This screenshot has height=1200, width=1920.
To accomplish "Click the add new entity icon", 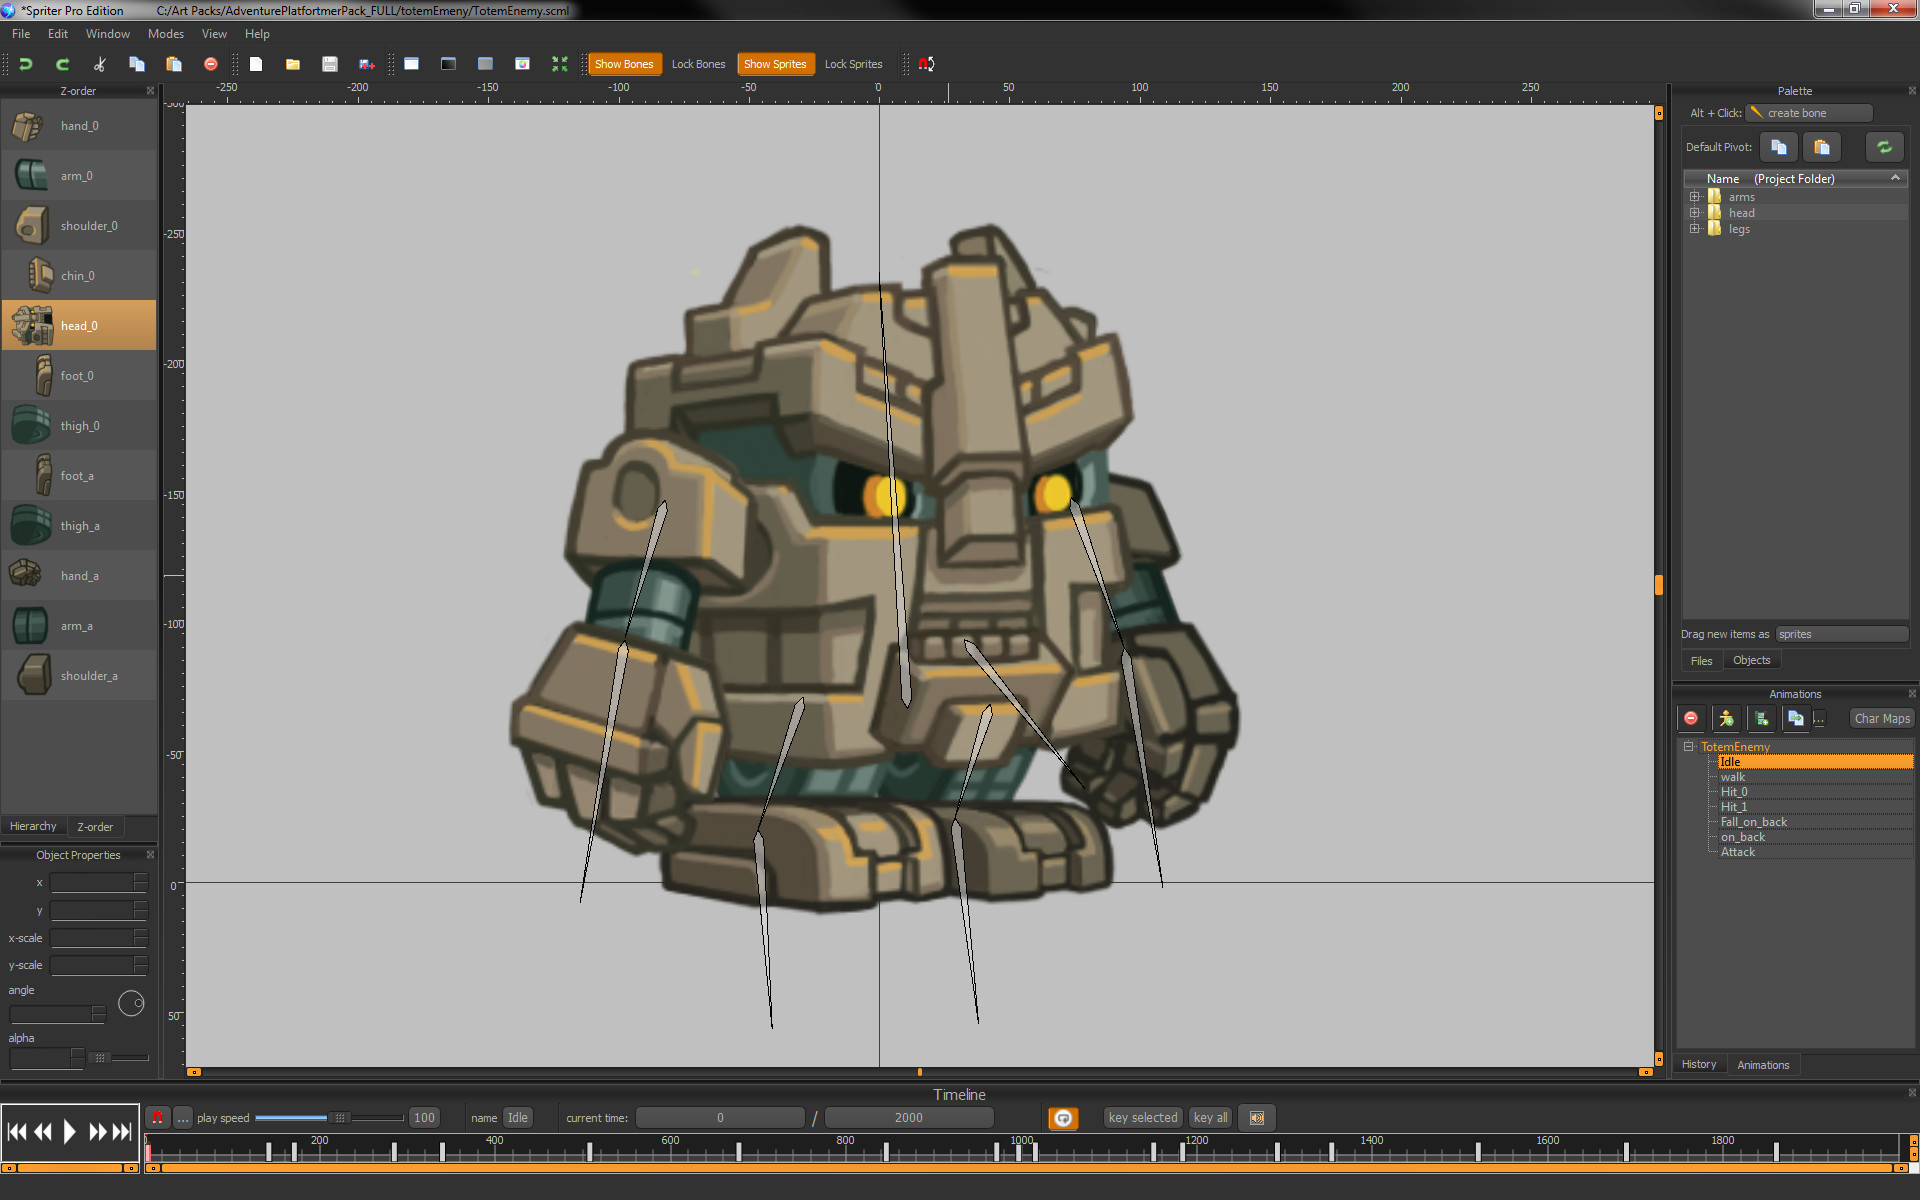I will click(x=1726, y=718).
